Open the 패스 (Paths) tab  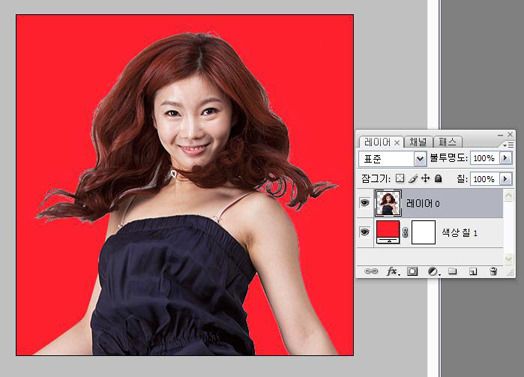point(447,142)
